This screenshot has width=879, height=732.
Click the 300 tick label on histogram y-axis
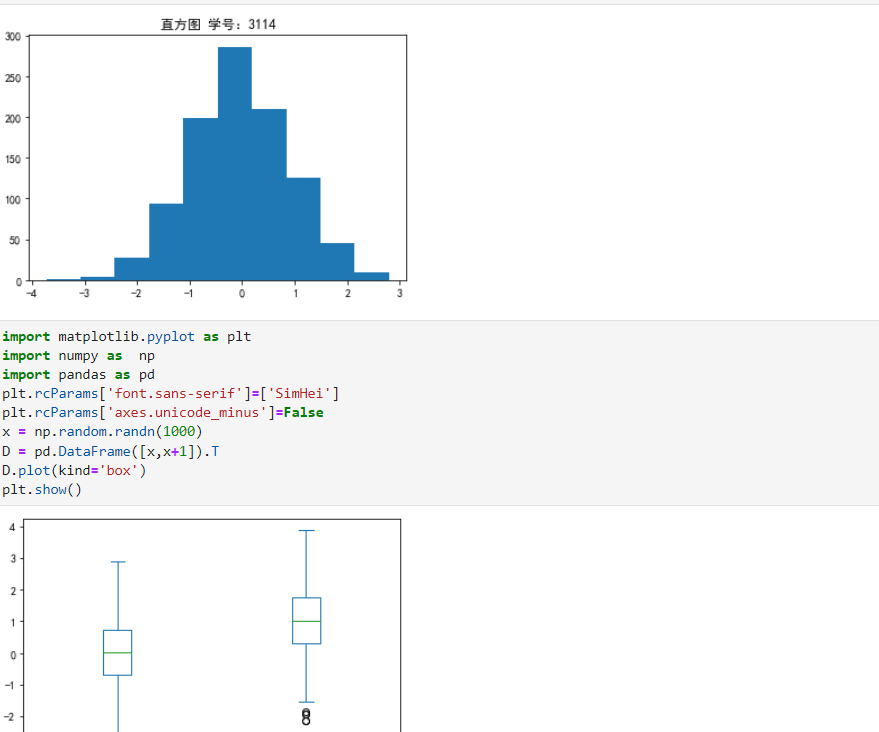13,37
